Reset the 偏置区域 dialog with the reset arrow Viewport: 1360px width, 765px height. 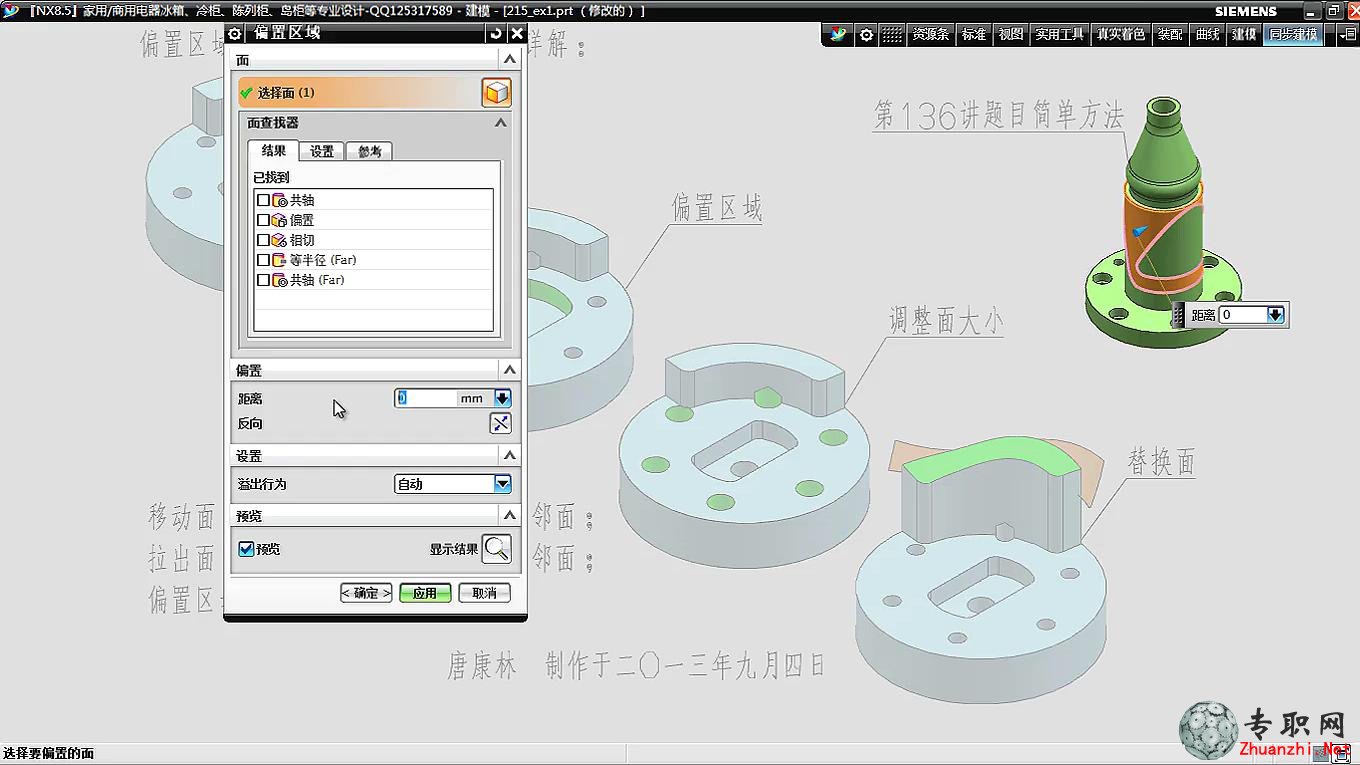tap(496, 33)
